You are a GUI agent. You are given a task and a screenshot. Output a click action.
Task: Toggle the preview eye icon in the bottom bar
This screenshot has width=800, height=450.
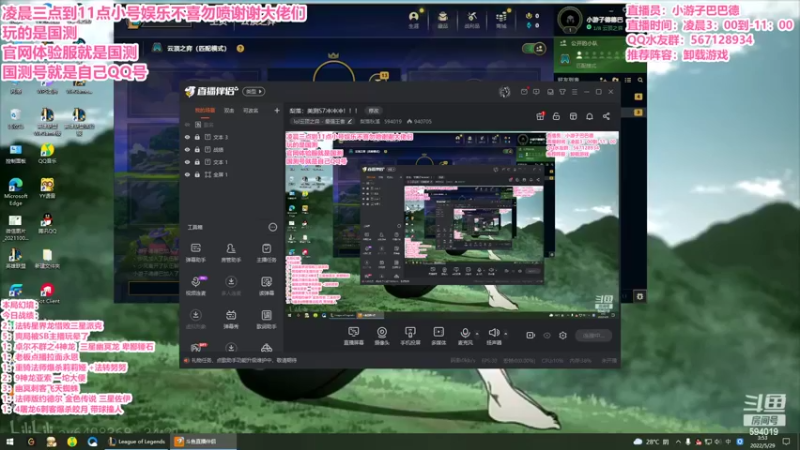tap(547, 335)
